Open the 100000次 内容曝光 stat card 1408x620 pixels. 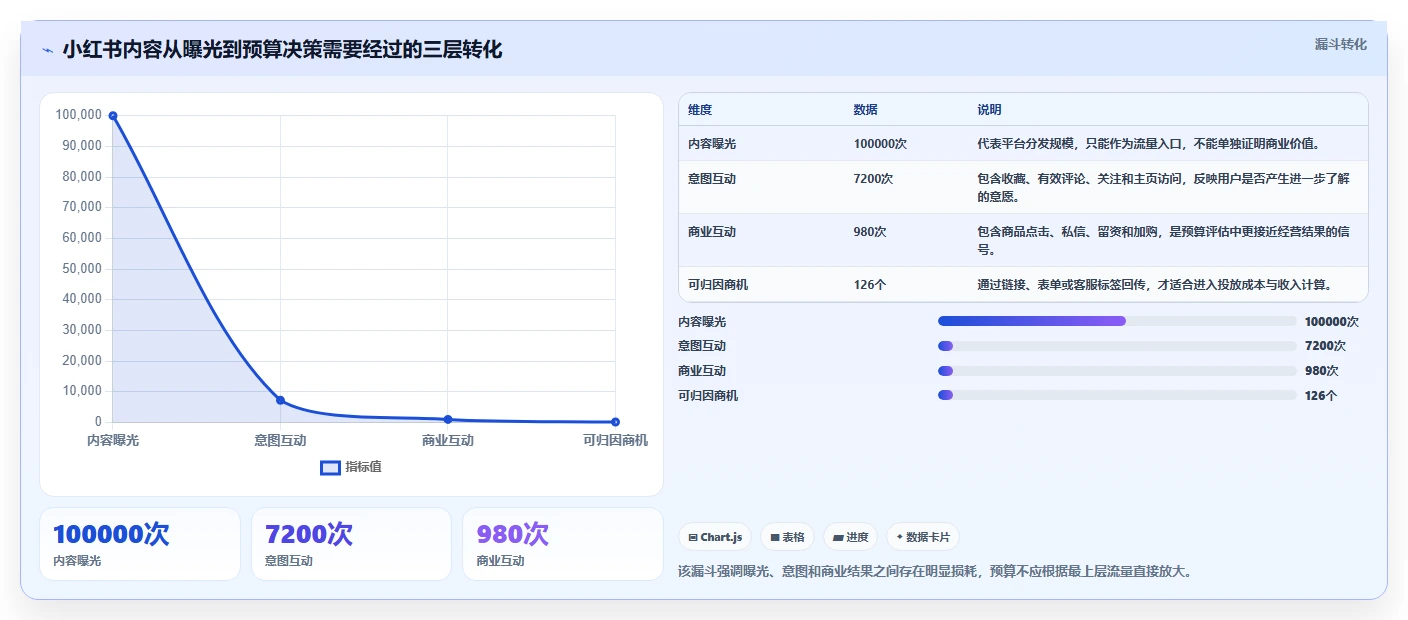[x=140, y=544]
